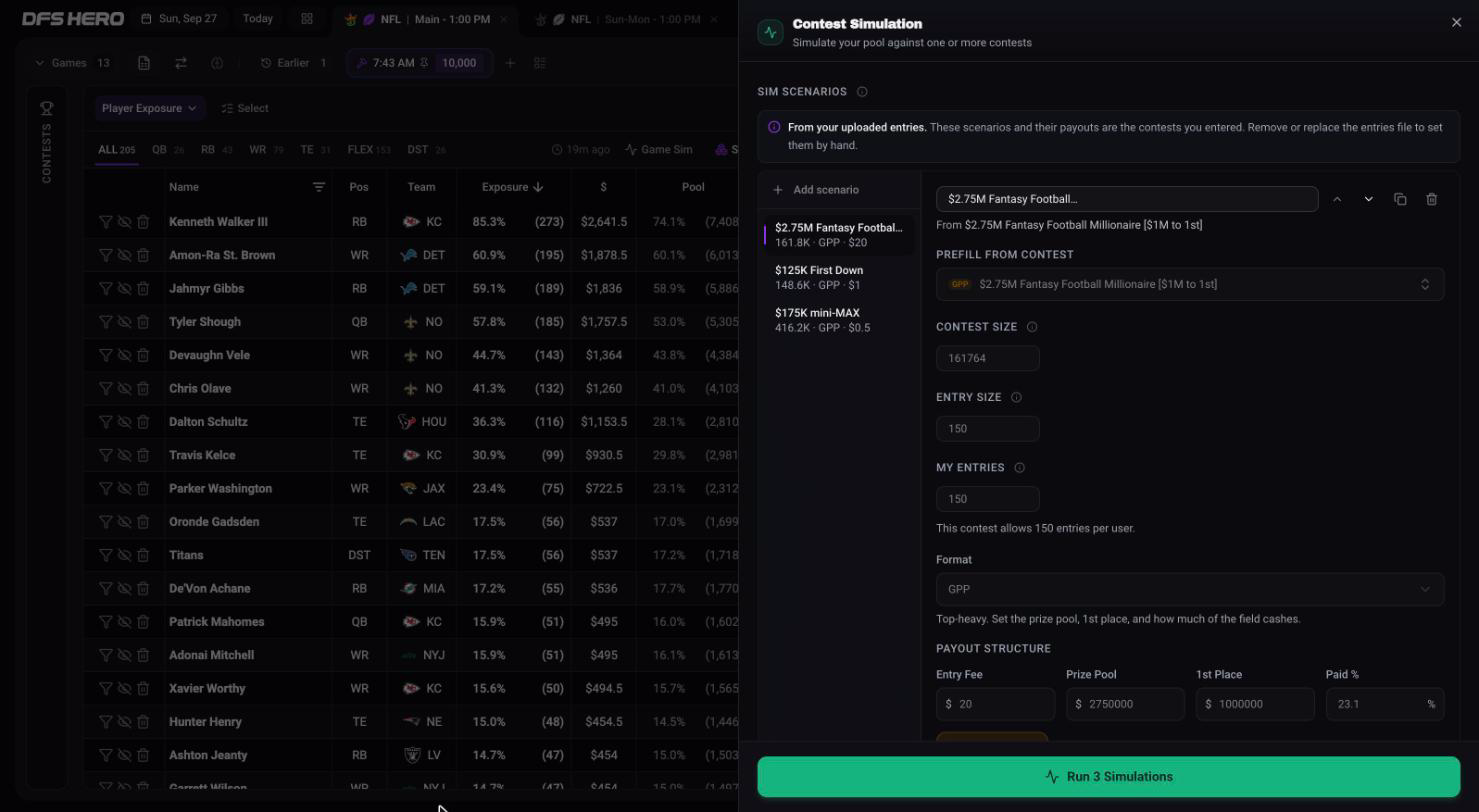Switch to TE position tab

(x=315, y=150)
